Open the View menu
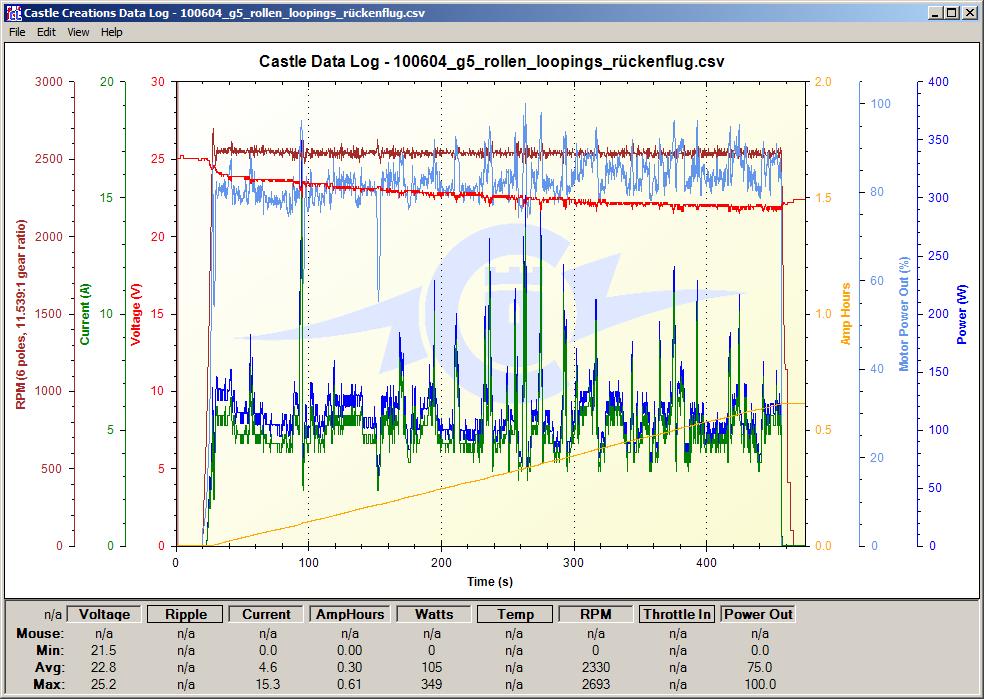The width and height of the screenshot is (984, 699). [x=78, y=32]
